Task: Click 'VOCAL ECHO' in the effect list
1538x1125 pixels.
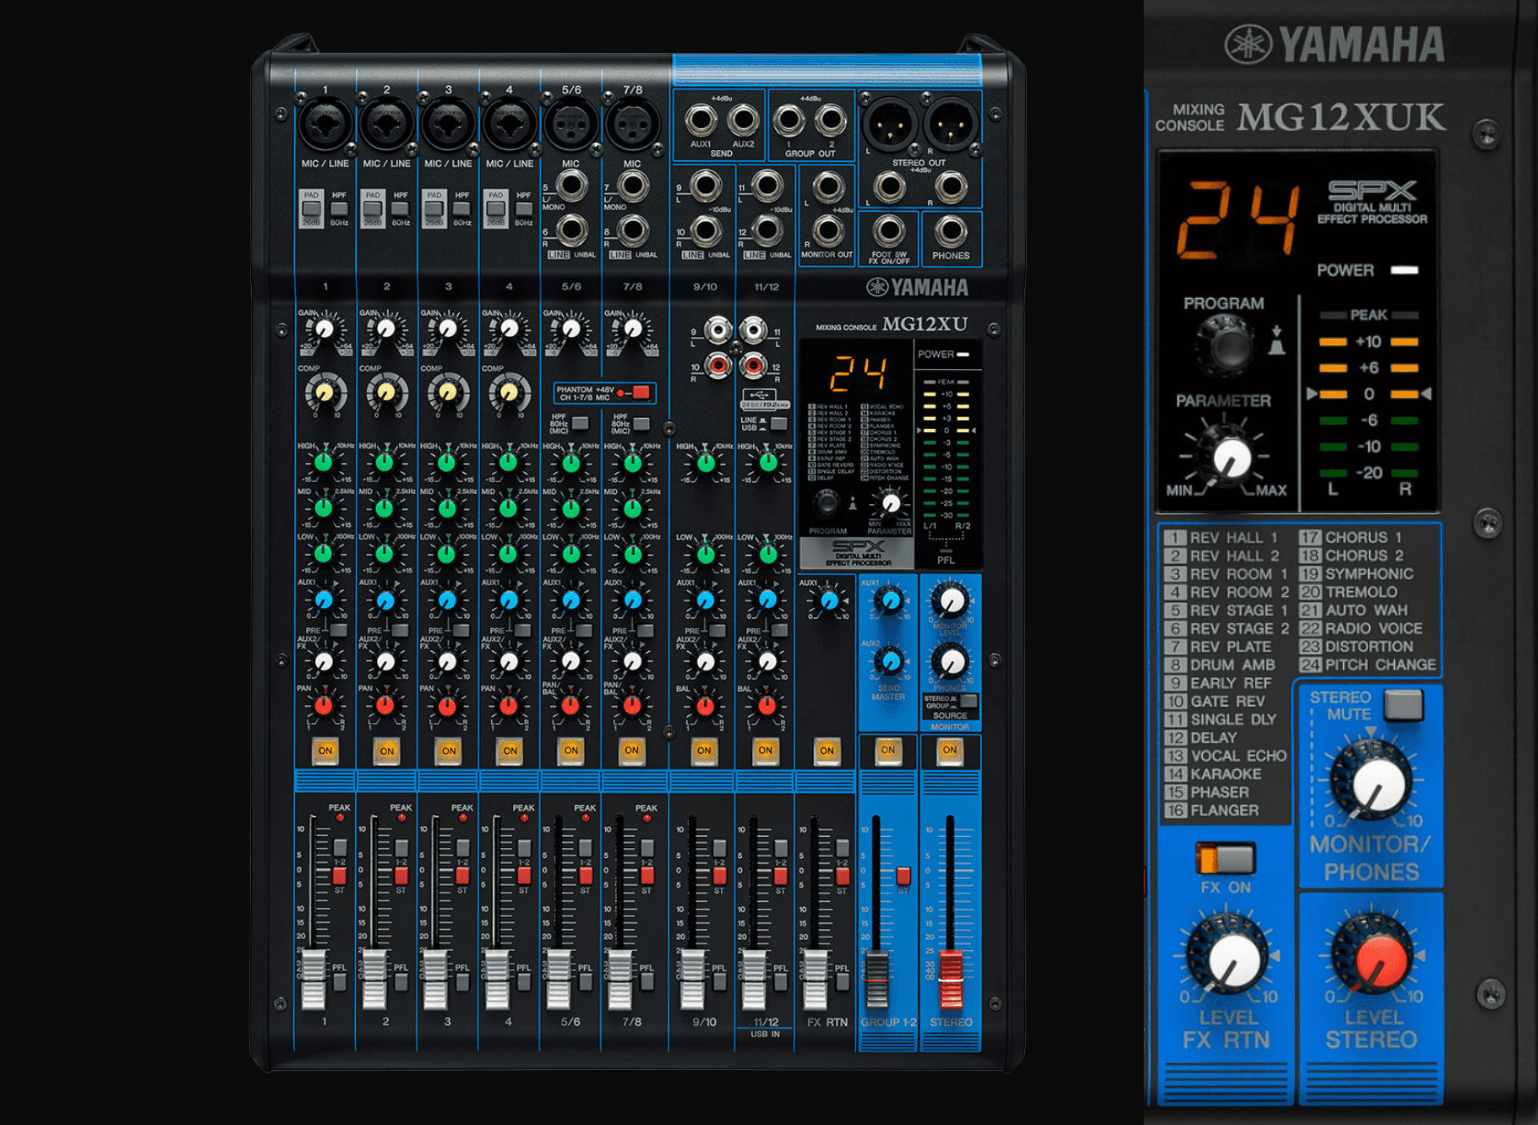Action: coord(1239,756)
